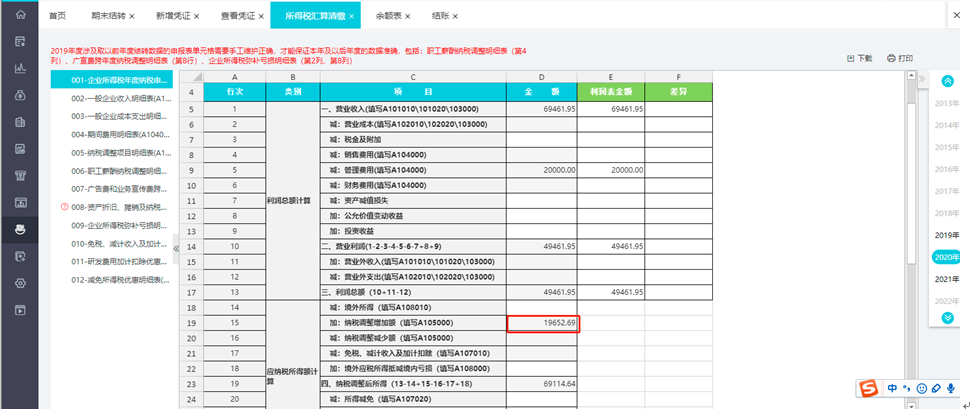Open the money bag sidebar icon
970x413 pixels.
tap(20, 95)
